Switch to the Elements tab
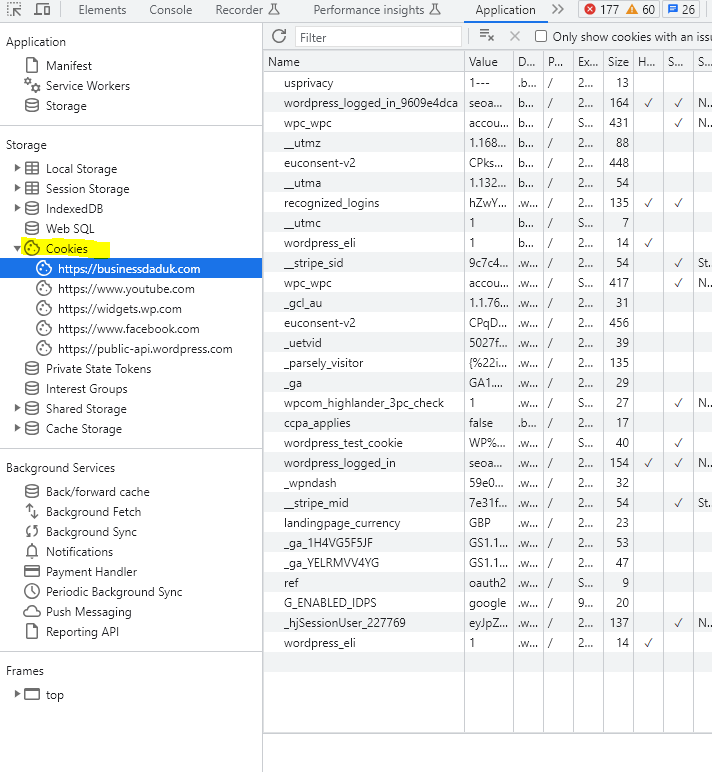The width and height of the screenshot is (712, 772). (x=102, y=10)
